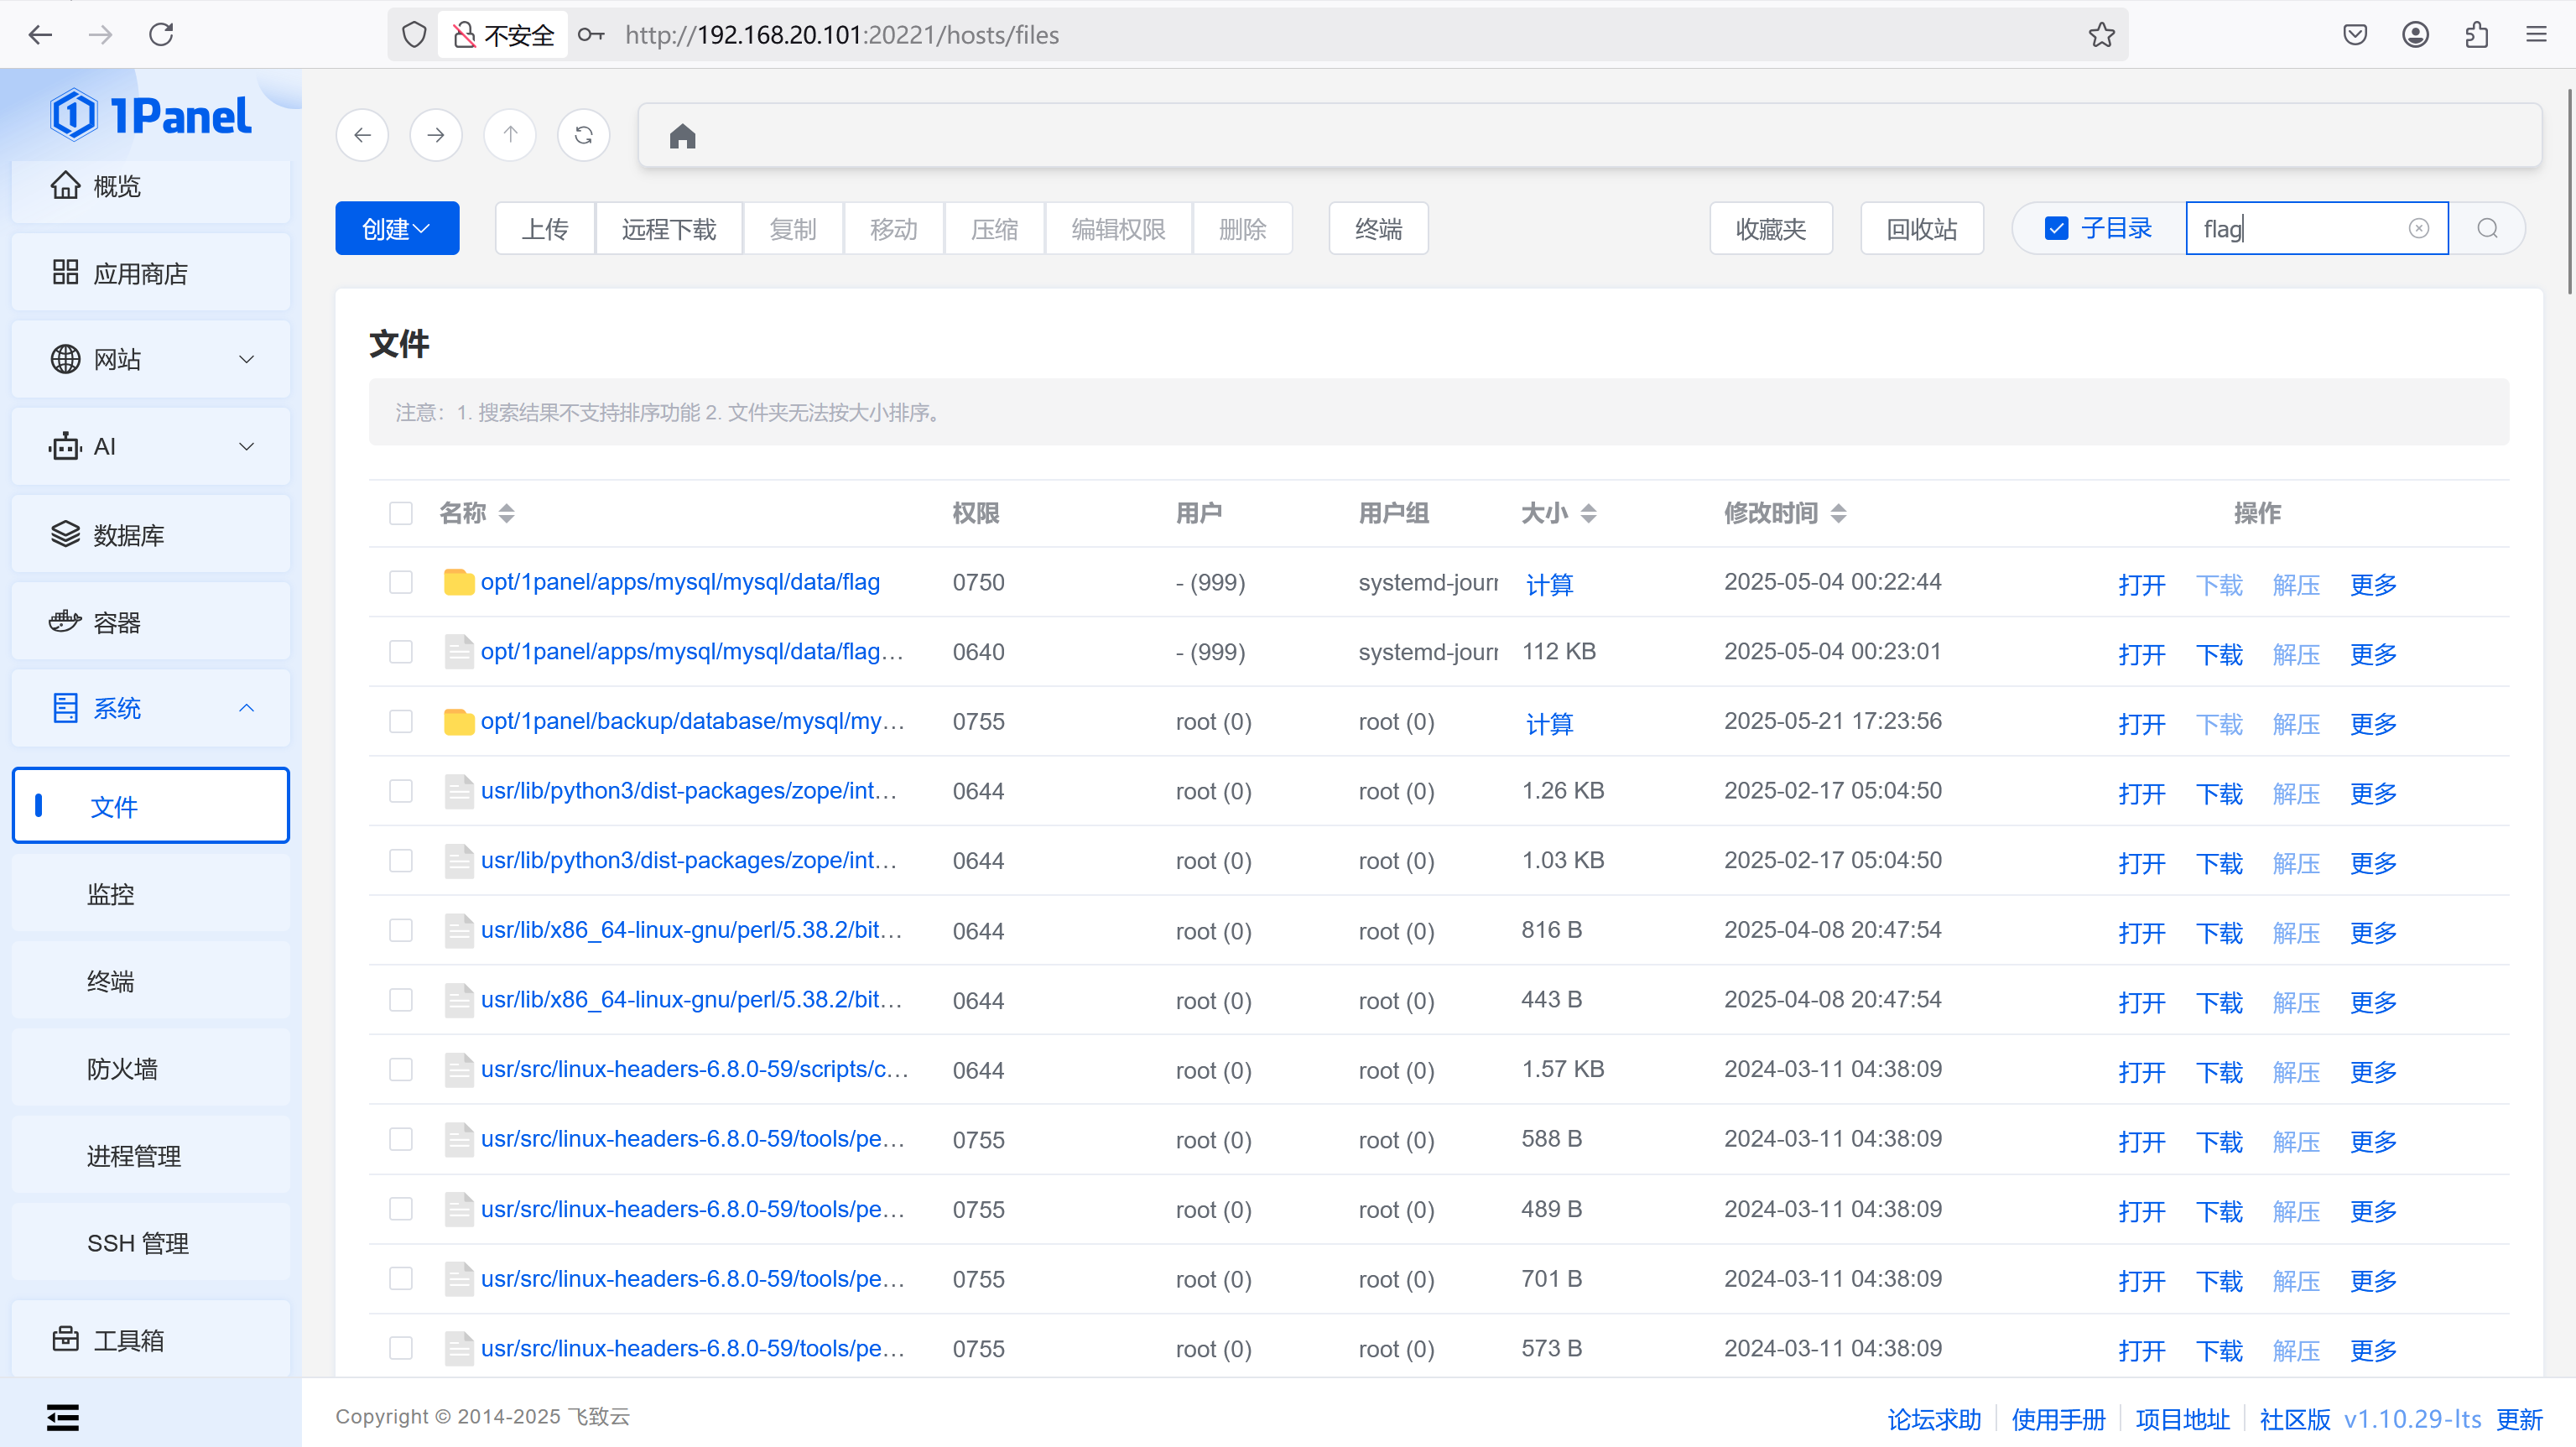
Task: Go to 防火墙 firewall submenu
Action: [x=122, y=1069]
